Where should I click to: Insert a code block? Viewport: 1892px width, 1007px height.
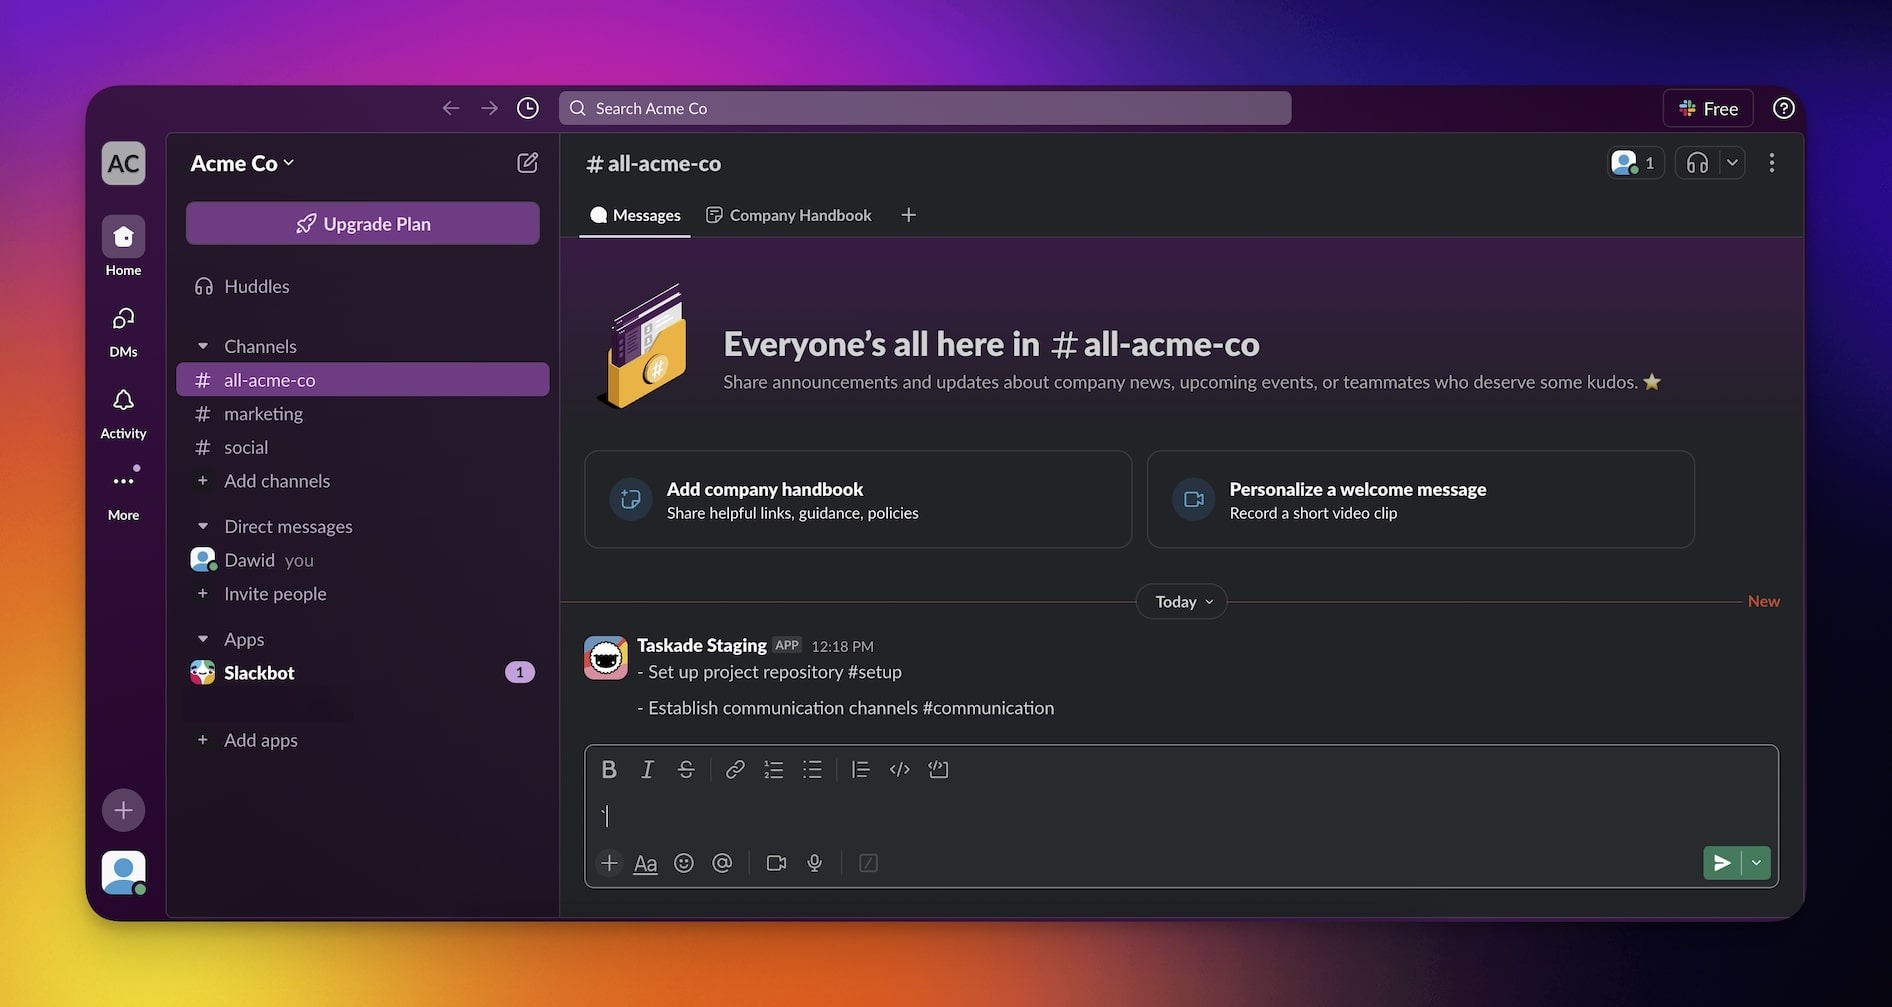point(938,769)
